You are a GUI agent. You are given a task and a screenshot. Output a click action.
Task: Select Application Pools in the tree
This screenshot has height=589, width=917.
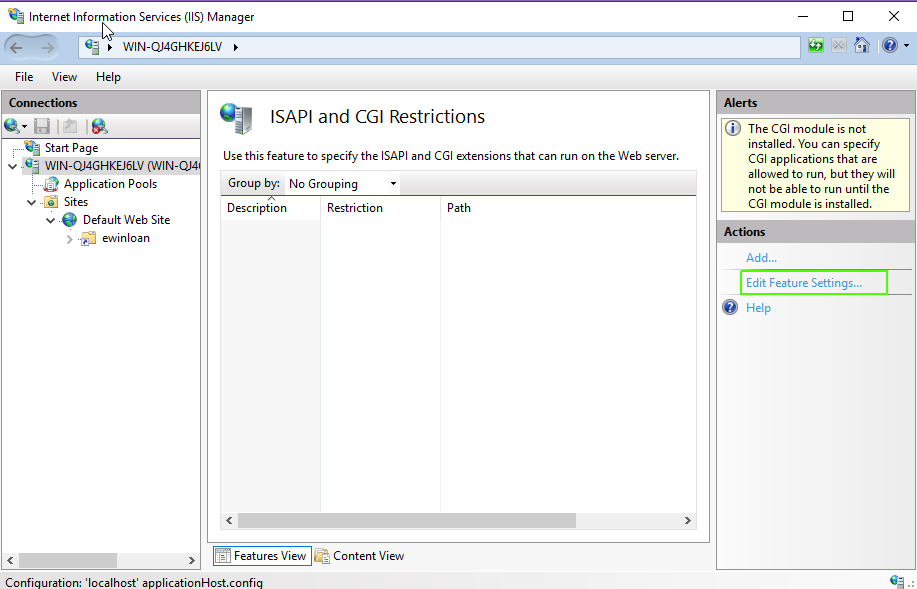point(111,184)
